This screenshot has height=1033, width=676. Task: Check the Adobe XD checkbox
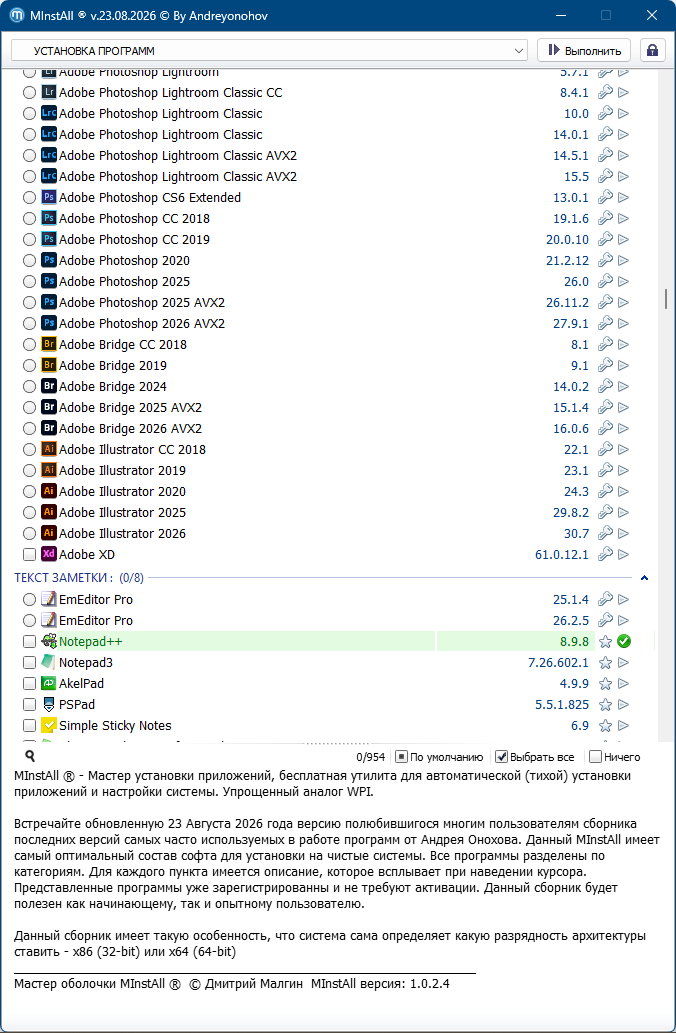pos(29,555)
